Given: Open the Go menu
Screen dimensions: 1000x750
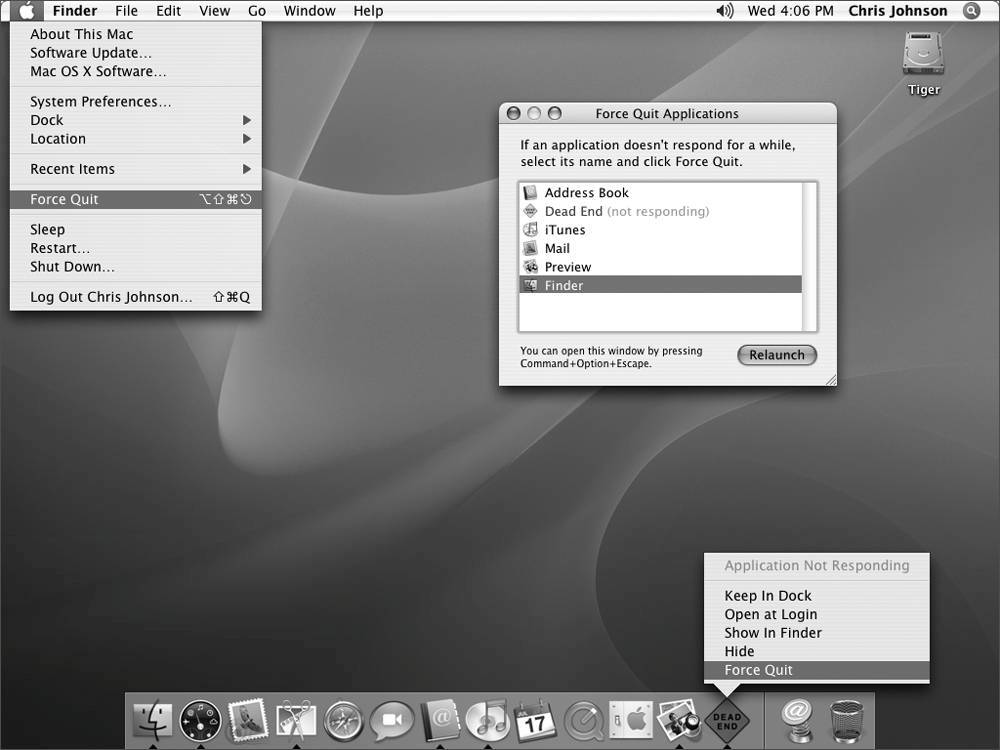Looking at the screenshot, I should [256, 11].
